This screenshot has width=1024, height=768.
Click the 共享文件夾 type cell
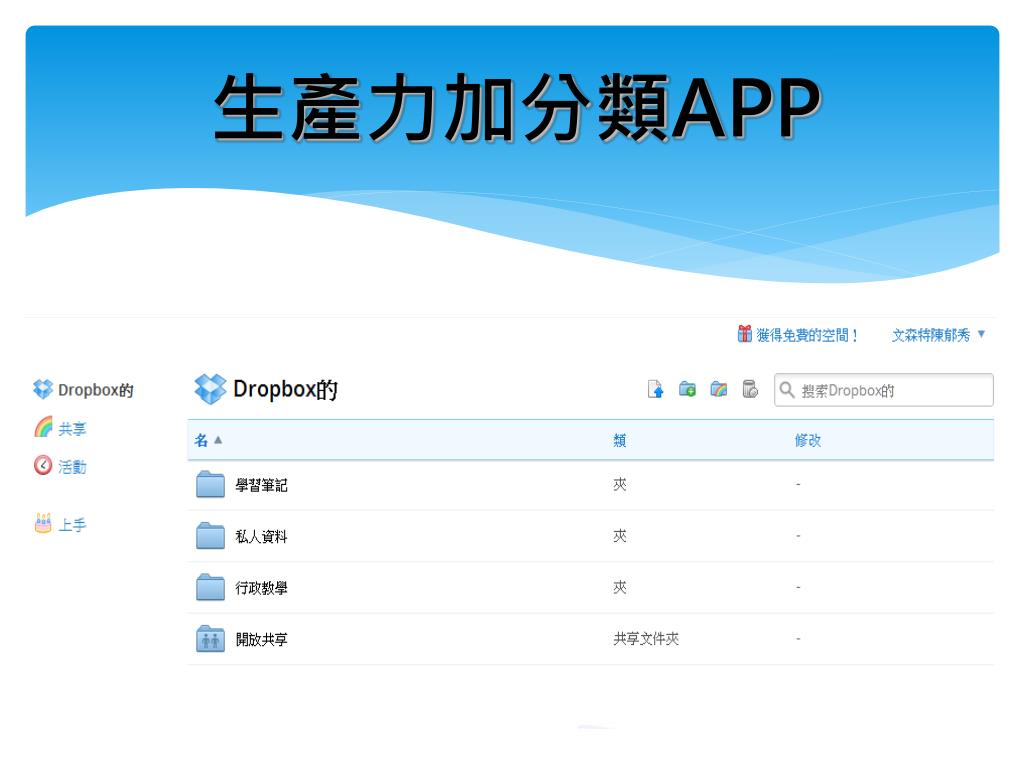pyautogui.click(x=646, y=639)
